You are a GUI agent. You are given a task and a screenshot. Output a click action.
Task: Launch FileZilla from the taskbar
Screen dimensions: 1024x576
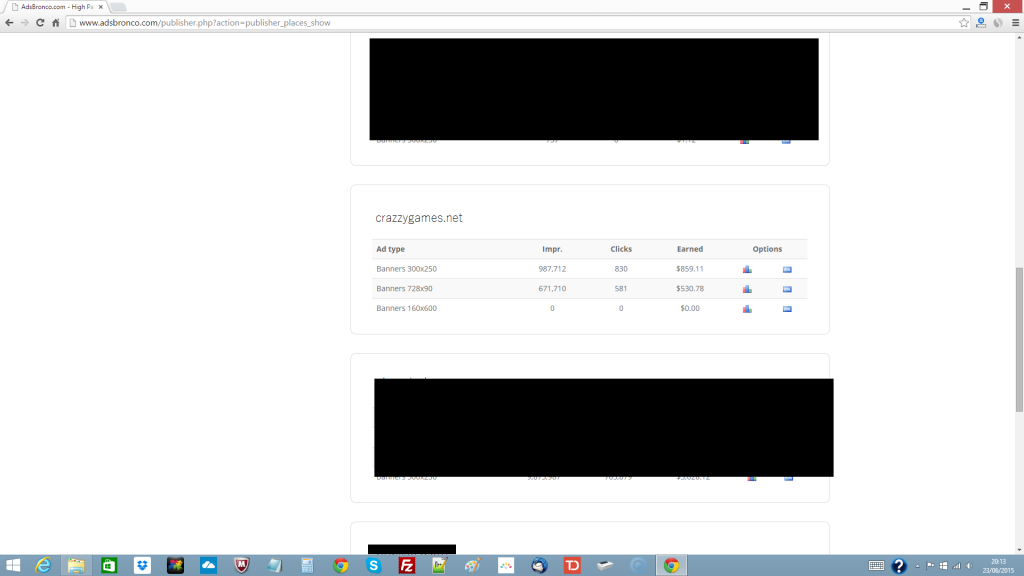407,566
